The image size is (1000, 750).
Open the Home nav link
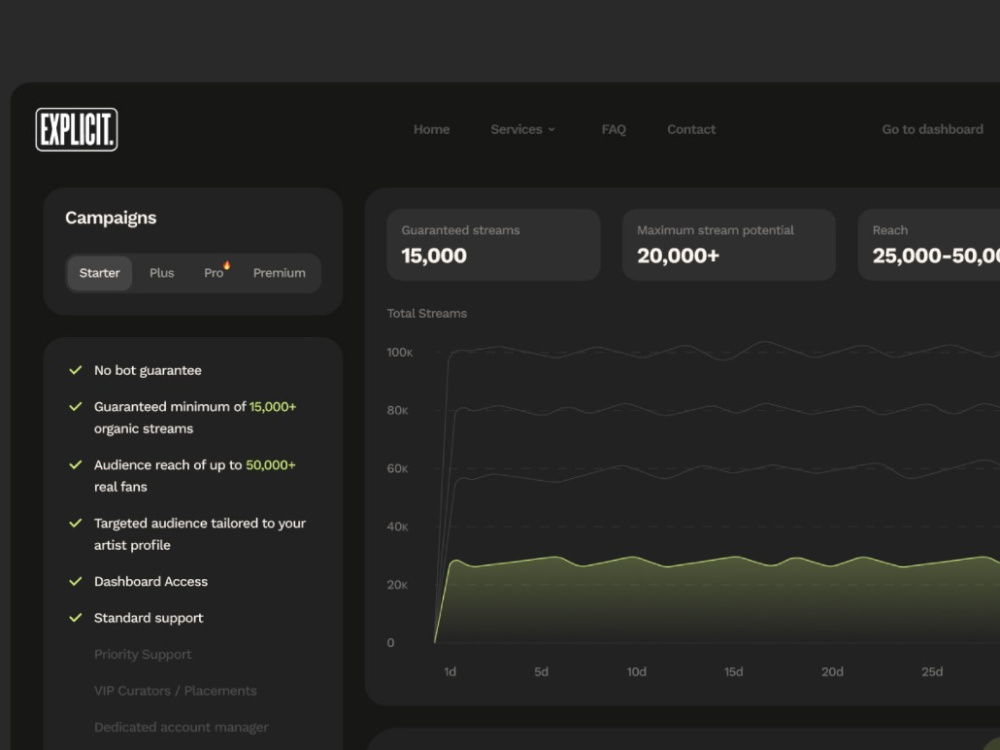click(432, 129)
